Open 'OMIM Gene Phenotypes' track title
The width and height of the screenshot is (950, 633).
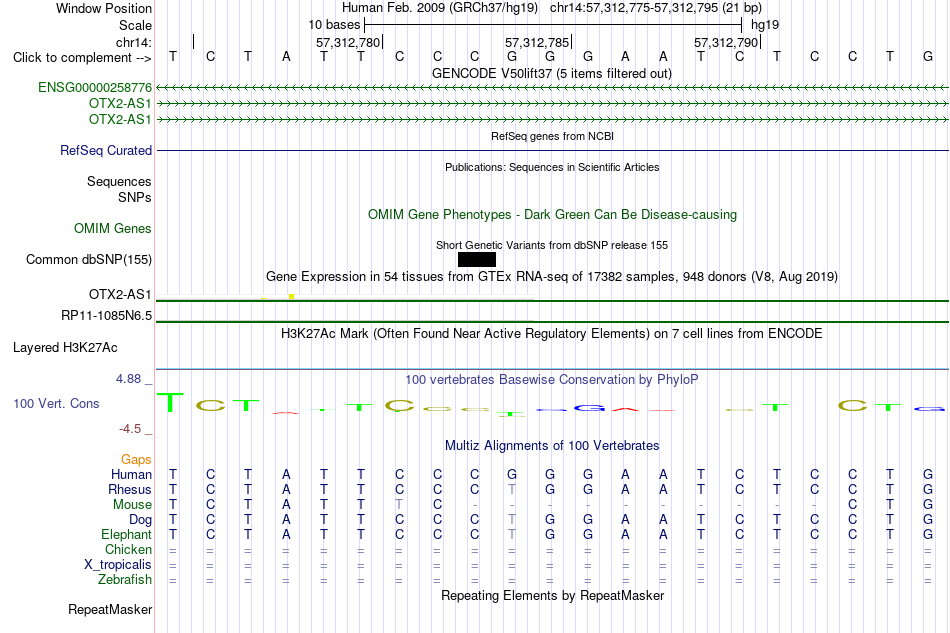553,214
